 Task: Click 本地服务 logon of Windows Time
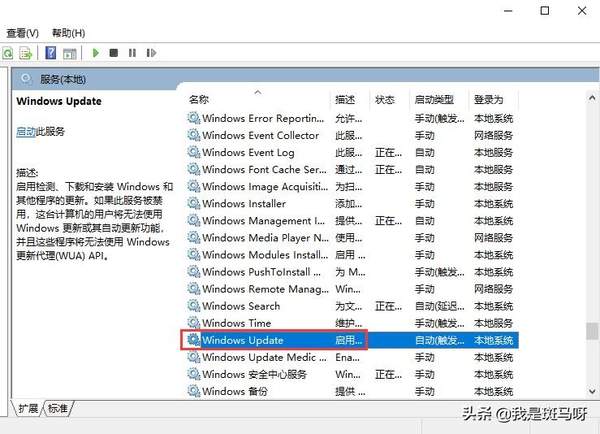point(493,323)
